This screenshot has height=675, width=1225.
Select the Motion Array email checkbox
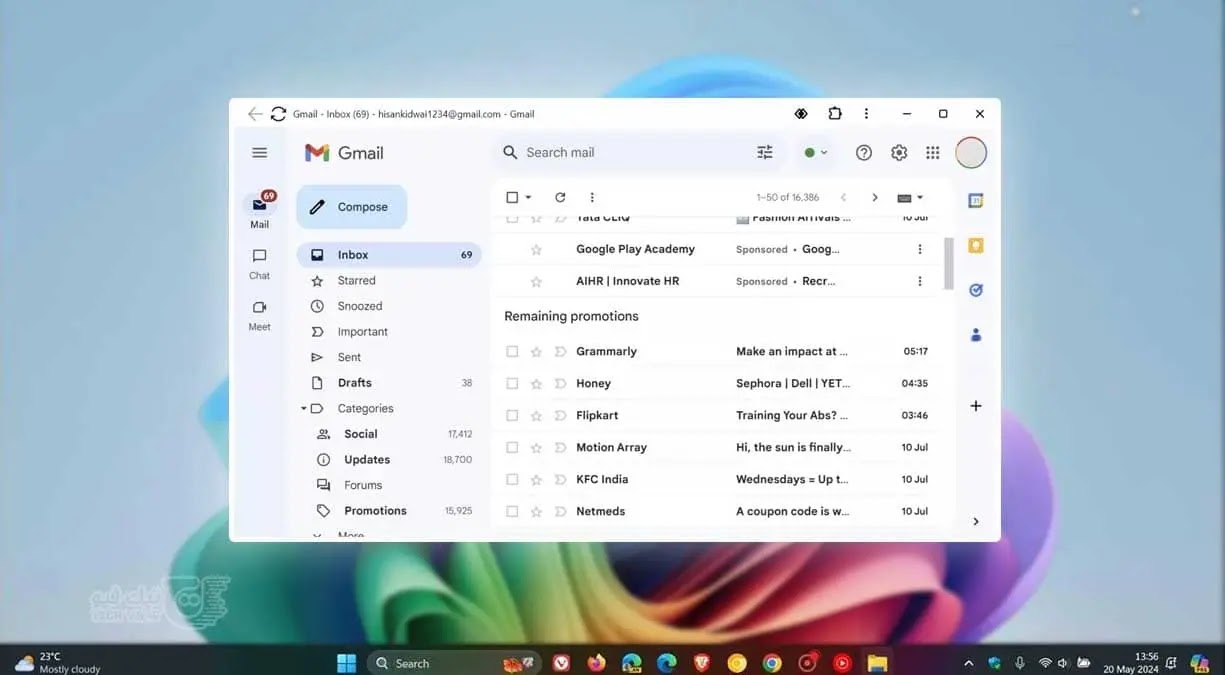[512, 448]
